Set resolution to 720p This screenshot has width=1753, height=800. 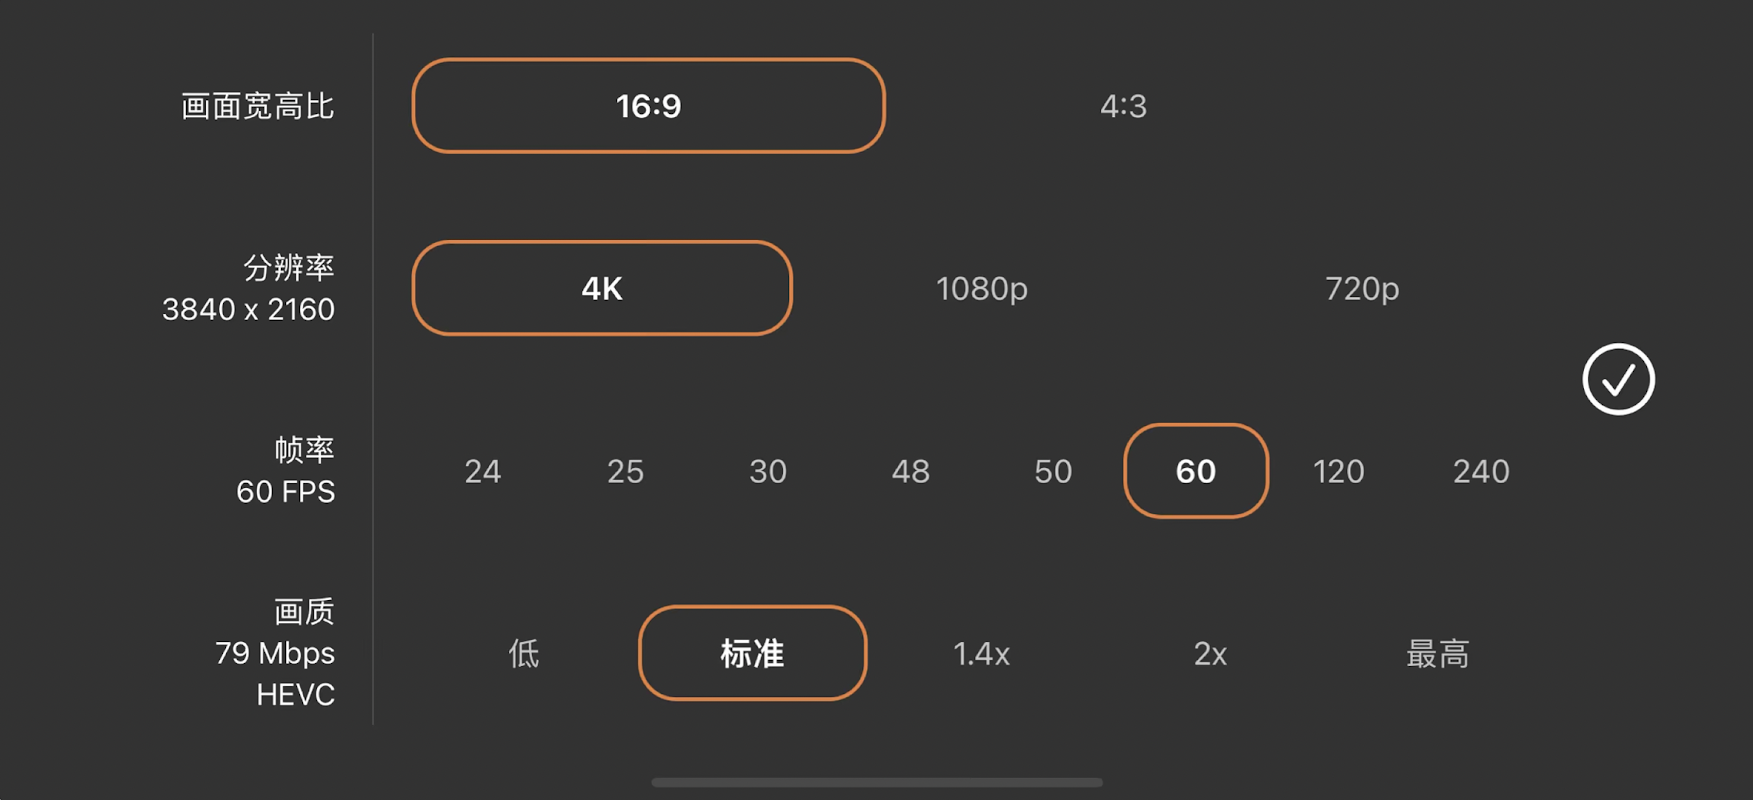1361,288
